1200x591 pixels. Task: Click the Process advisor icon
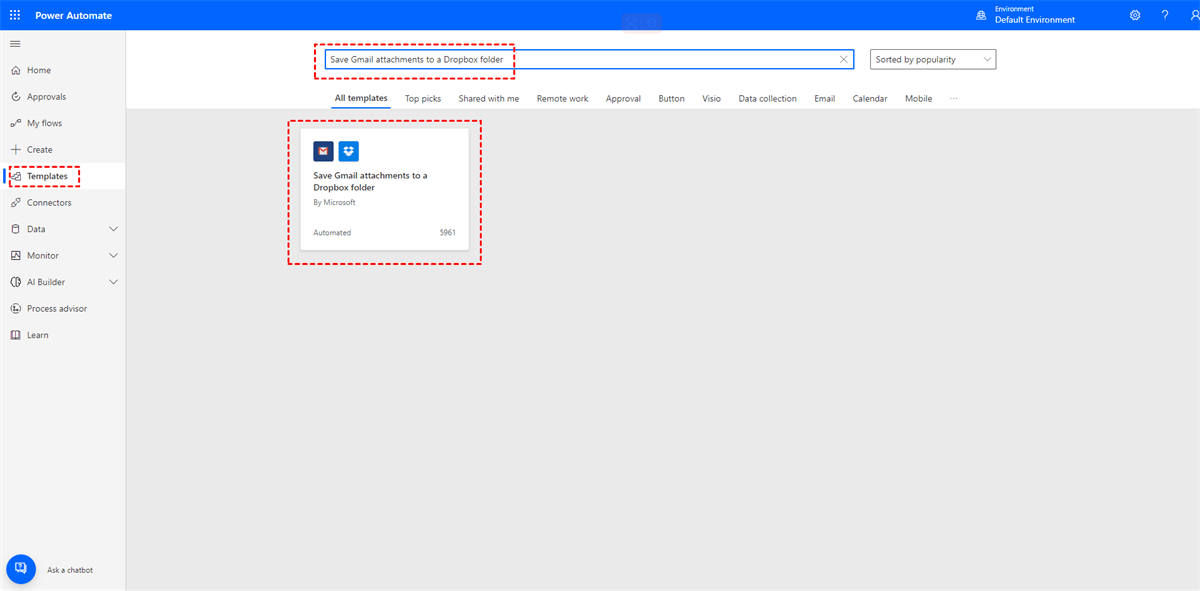15,308
